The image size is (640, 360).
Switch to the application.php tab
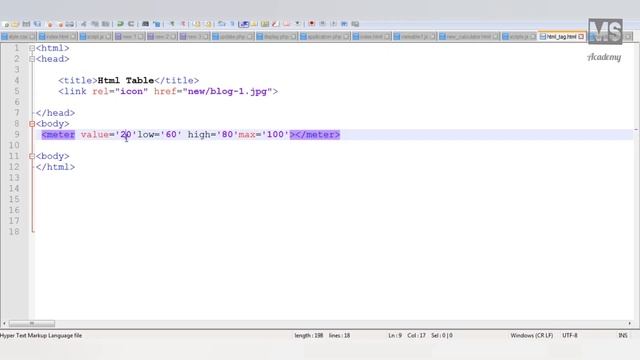click(x=324, y=37)
